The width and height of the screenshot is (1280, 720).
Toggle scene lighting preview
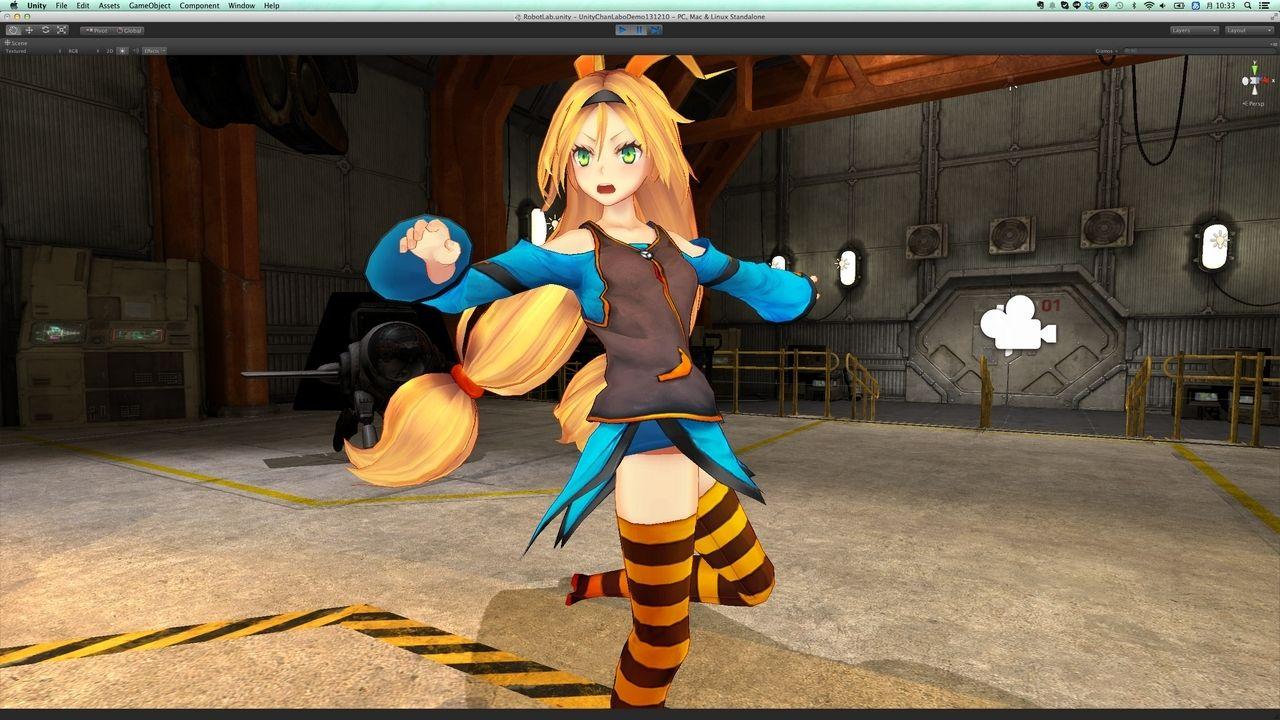pyautogui.click(x=123, y=51)
